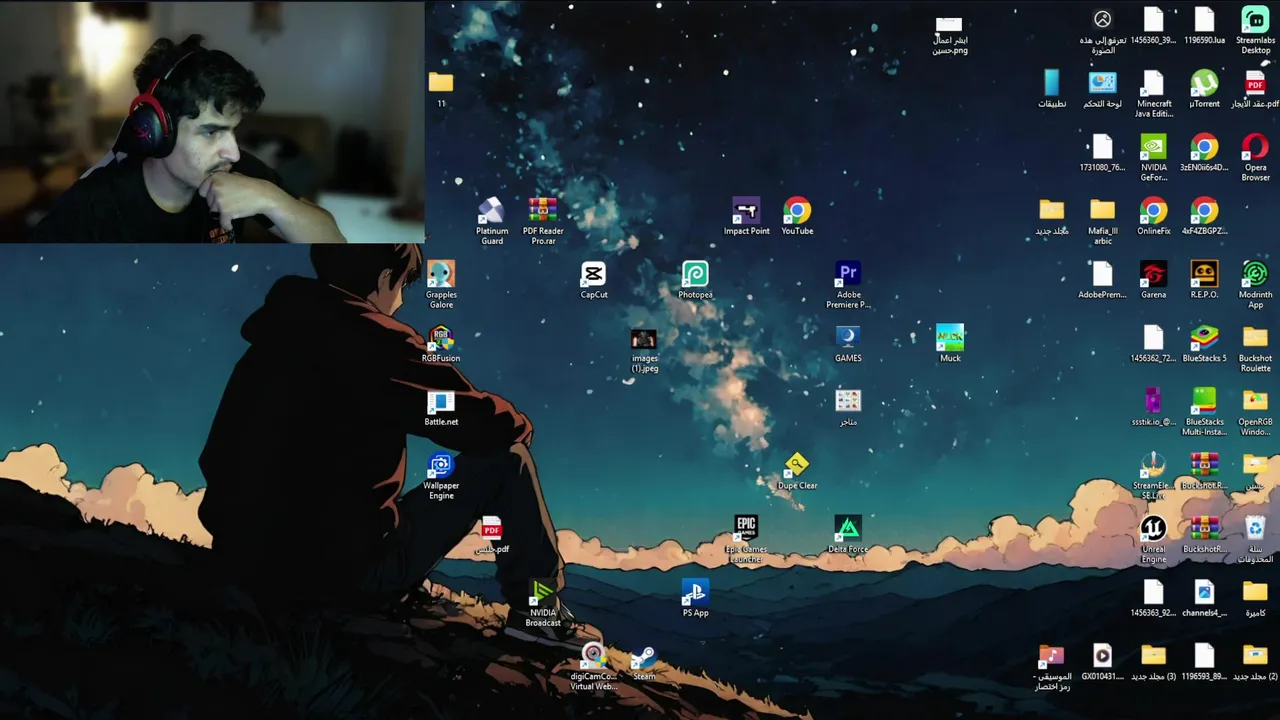The image size is (1280, 720).
Task: Launch RGBFusion from the desktop
Action: coord(441,344)
